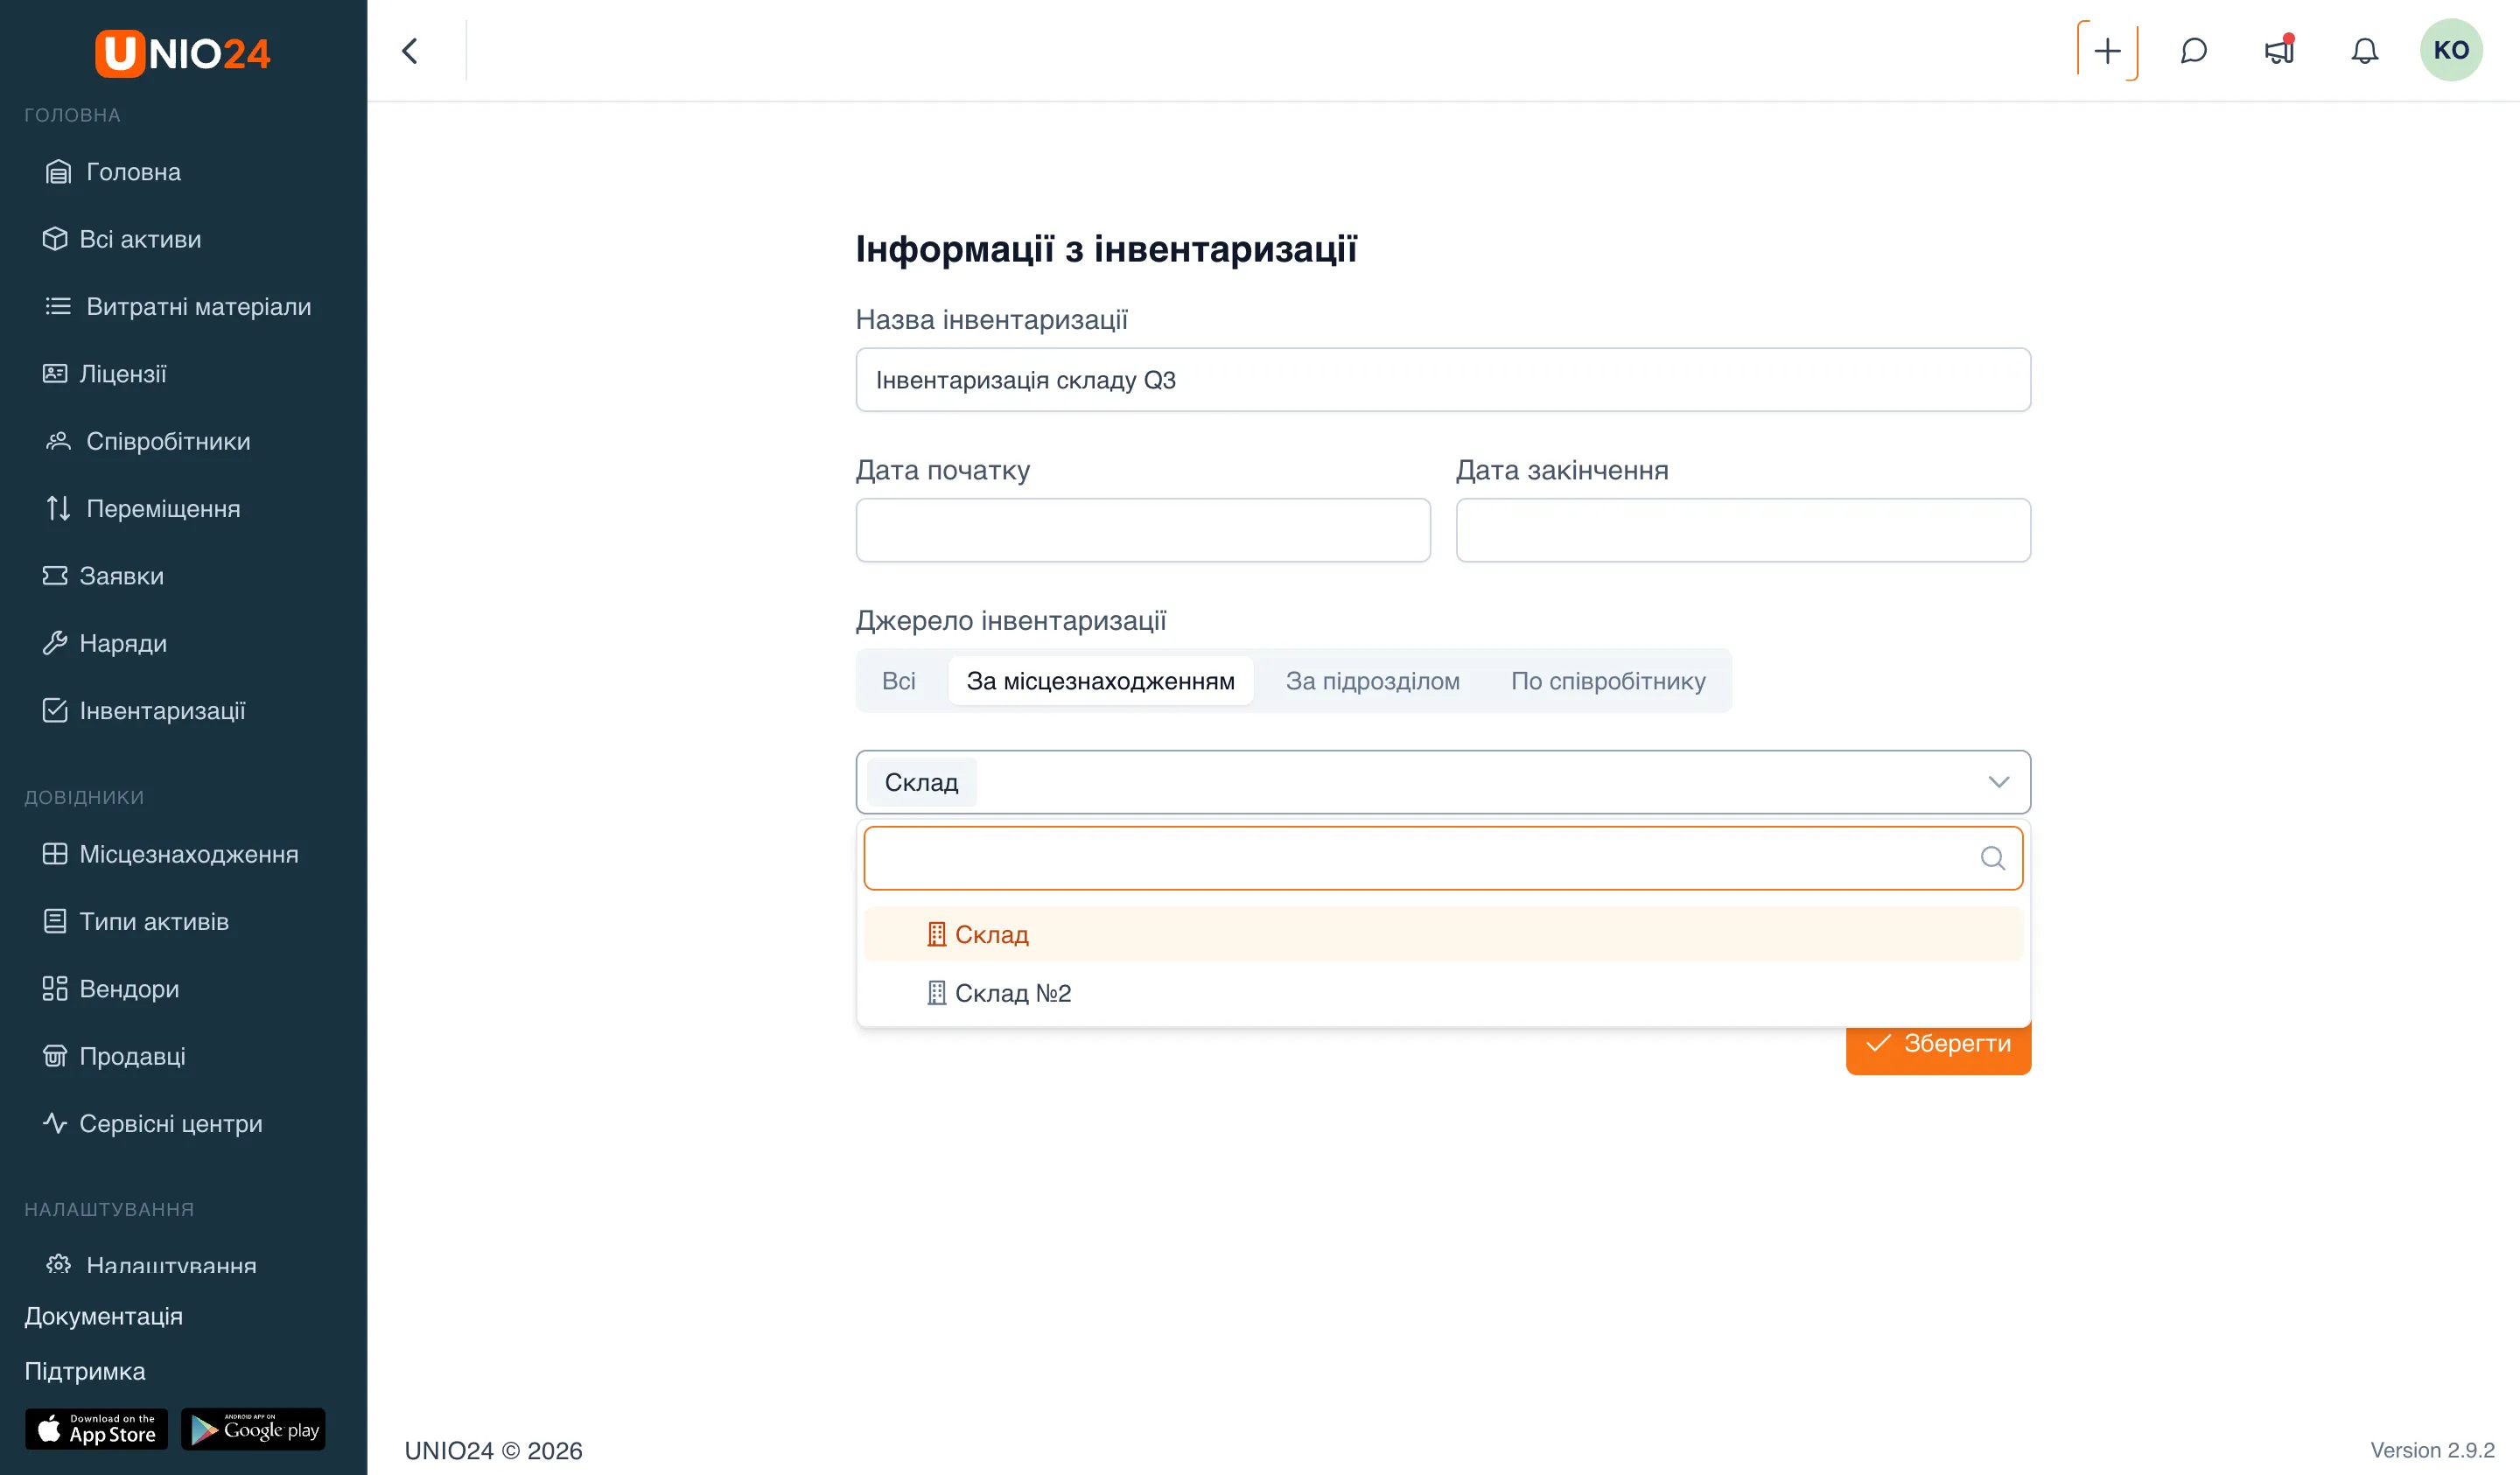This screenshot has width=2520, height=1475.
Task: Click the Інвентаризації checkbox icon
Action: [55, 711]
